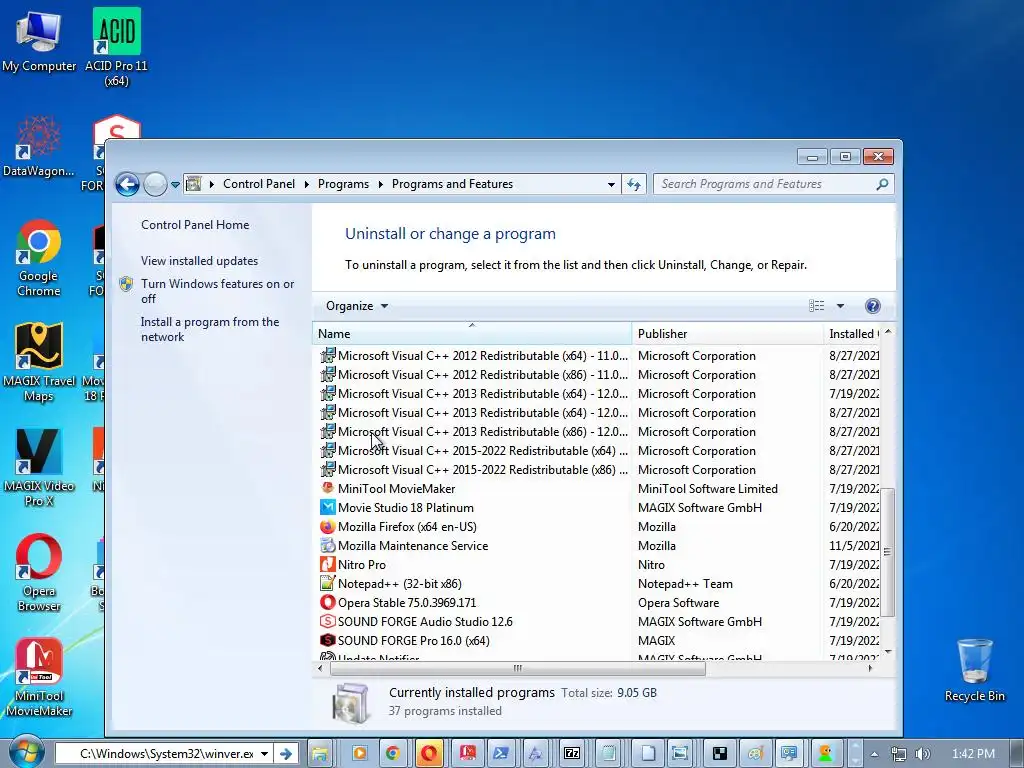The height and width of the screenshot is (768, 1024).
Task: Select Programs in the breadcrumb path
Action: point(343,184)
